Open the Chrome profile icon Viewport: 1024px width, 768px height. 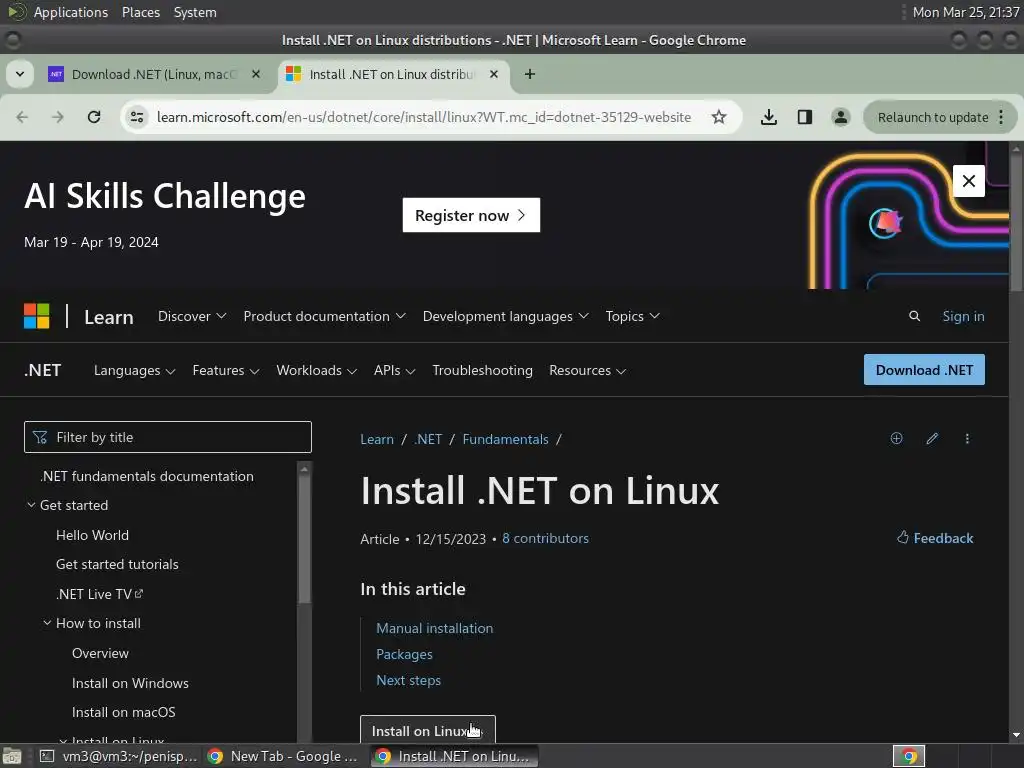[x=840, y=117]
